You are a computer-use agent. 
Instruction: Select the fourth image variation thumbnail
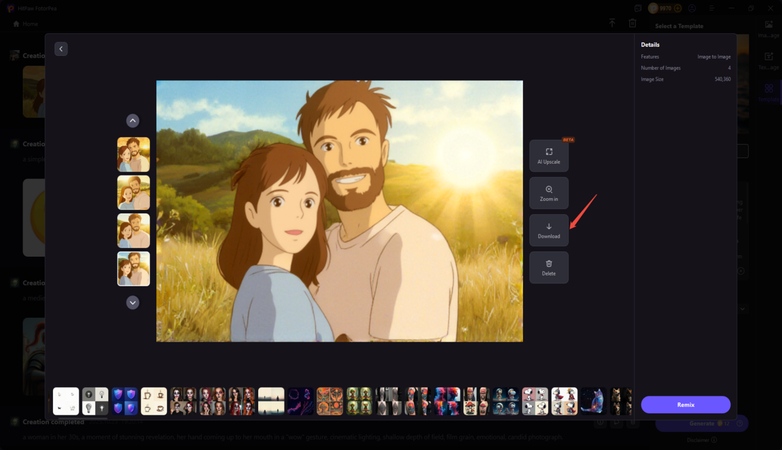133,268
